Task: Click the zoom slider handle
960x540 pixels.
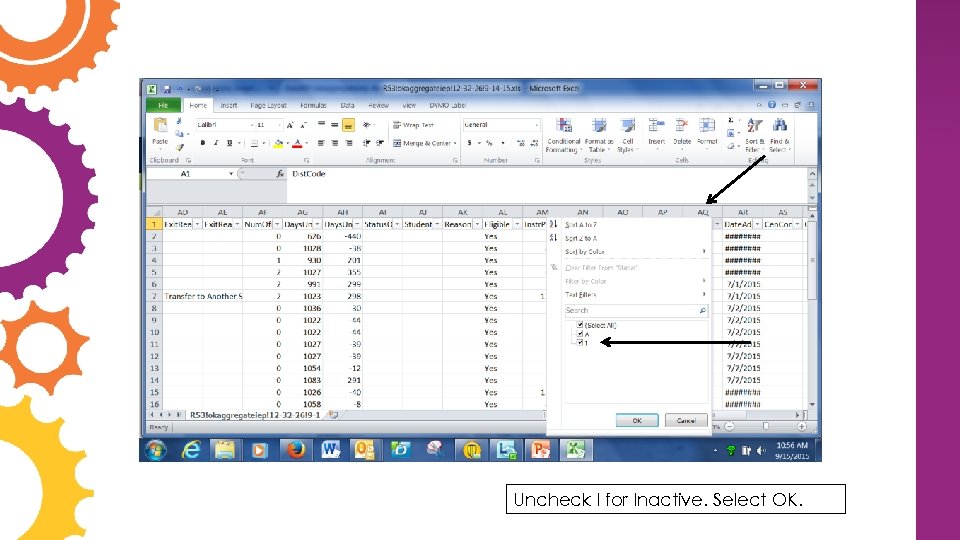Action: pos(765,426)
